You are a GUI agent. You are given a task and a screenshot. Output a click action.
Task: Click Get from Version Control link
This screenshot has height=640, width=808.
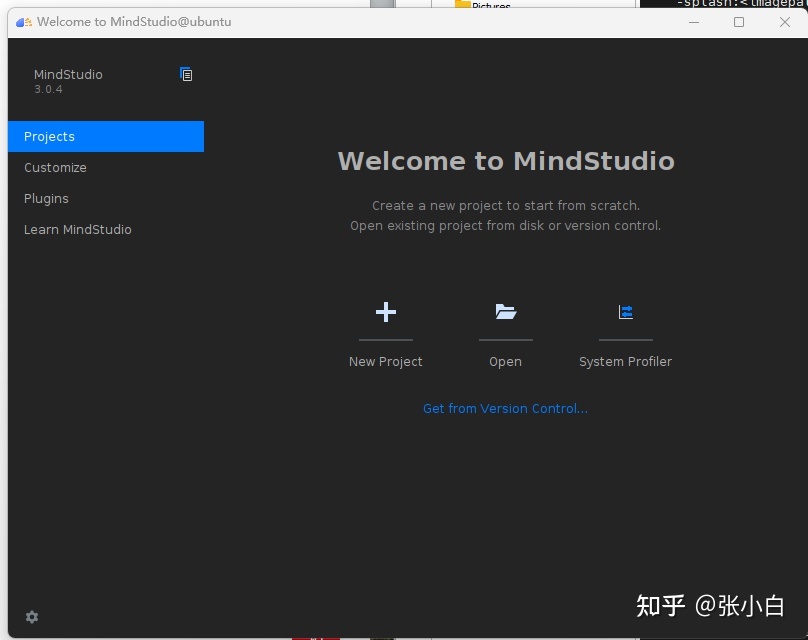[x=505, y=408]
